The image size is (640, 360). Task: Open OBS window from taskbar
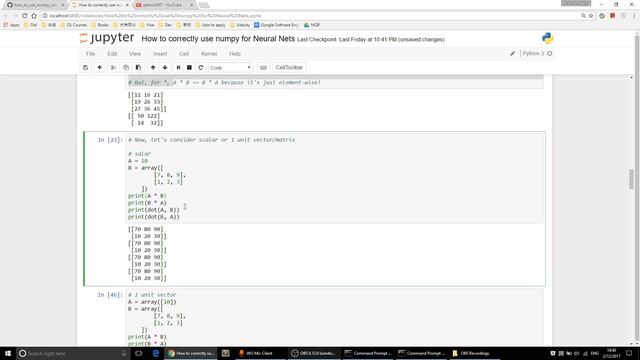[x=313, y=353]
